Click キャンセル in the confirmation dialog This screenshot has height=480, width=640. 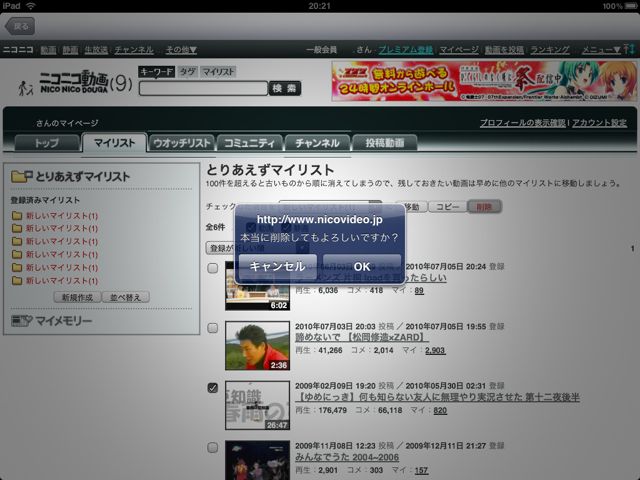tap(278, 267)
